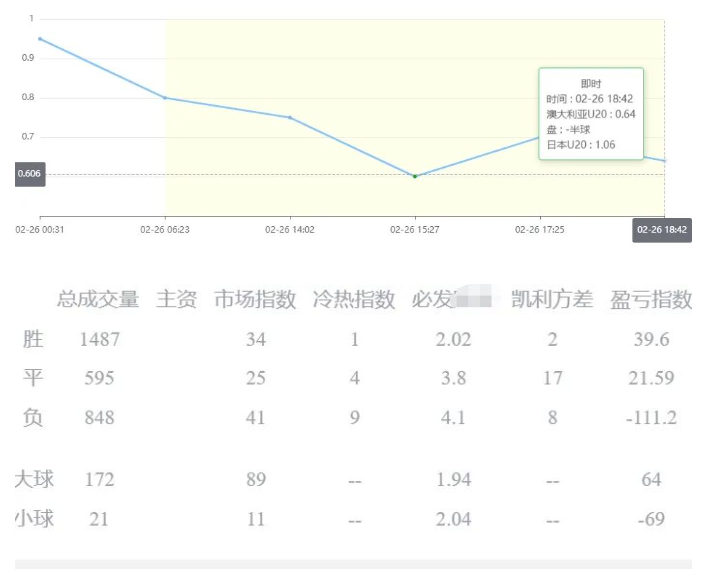Click the 1487 total volume value
This screenshot has height=569, width=708.
click(99, 339)
